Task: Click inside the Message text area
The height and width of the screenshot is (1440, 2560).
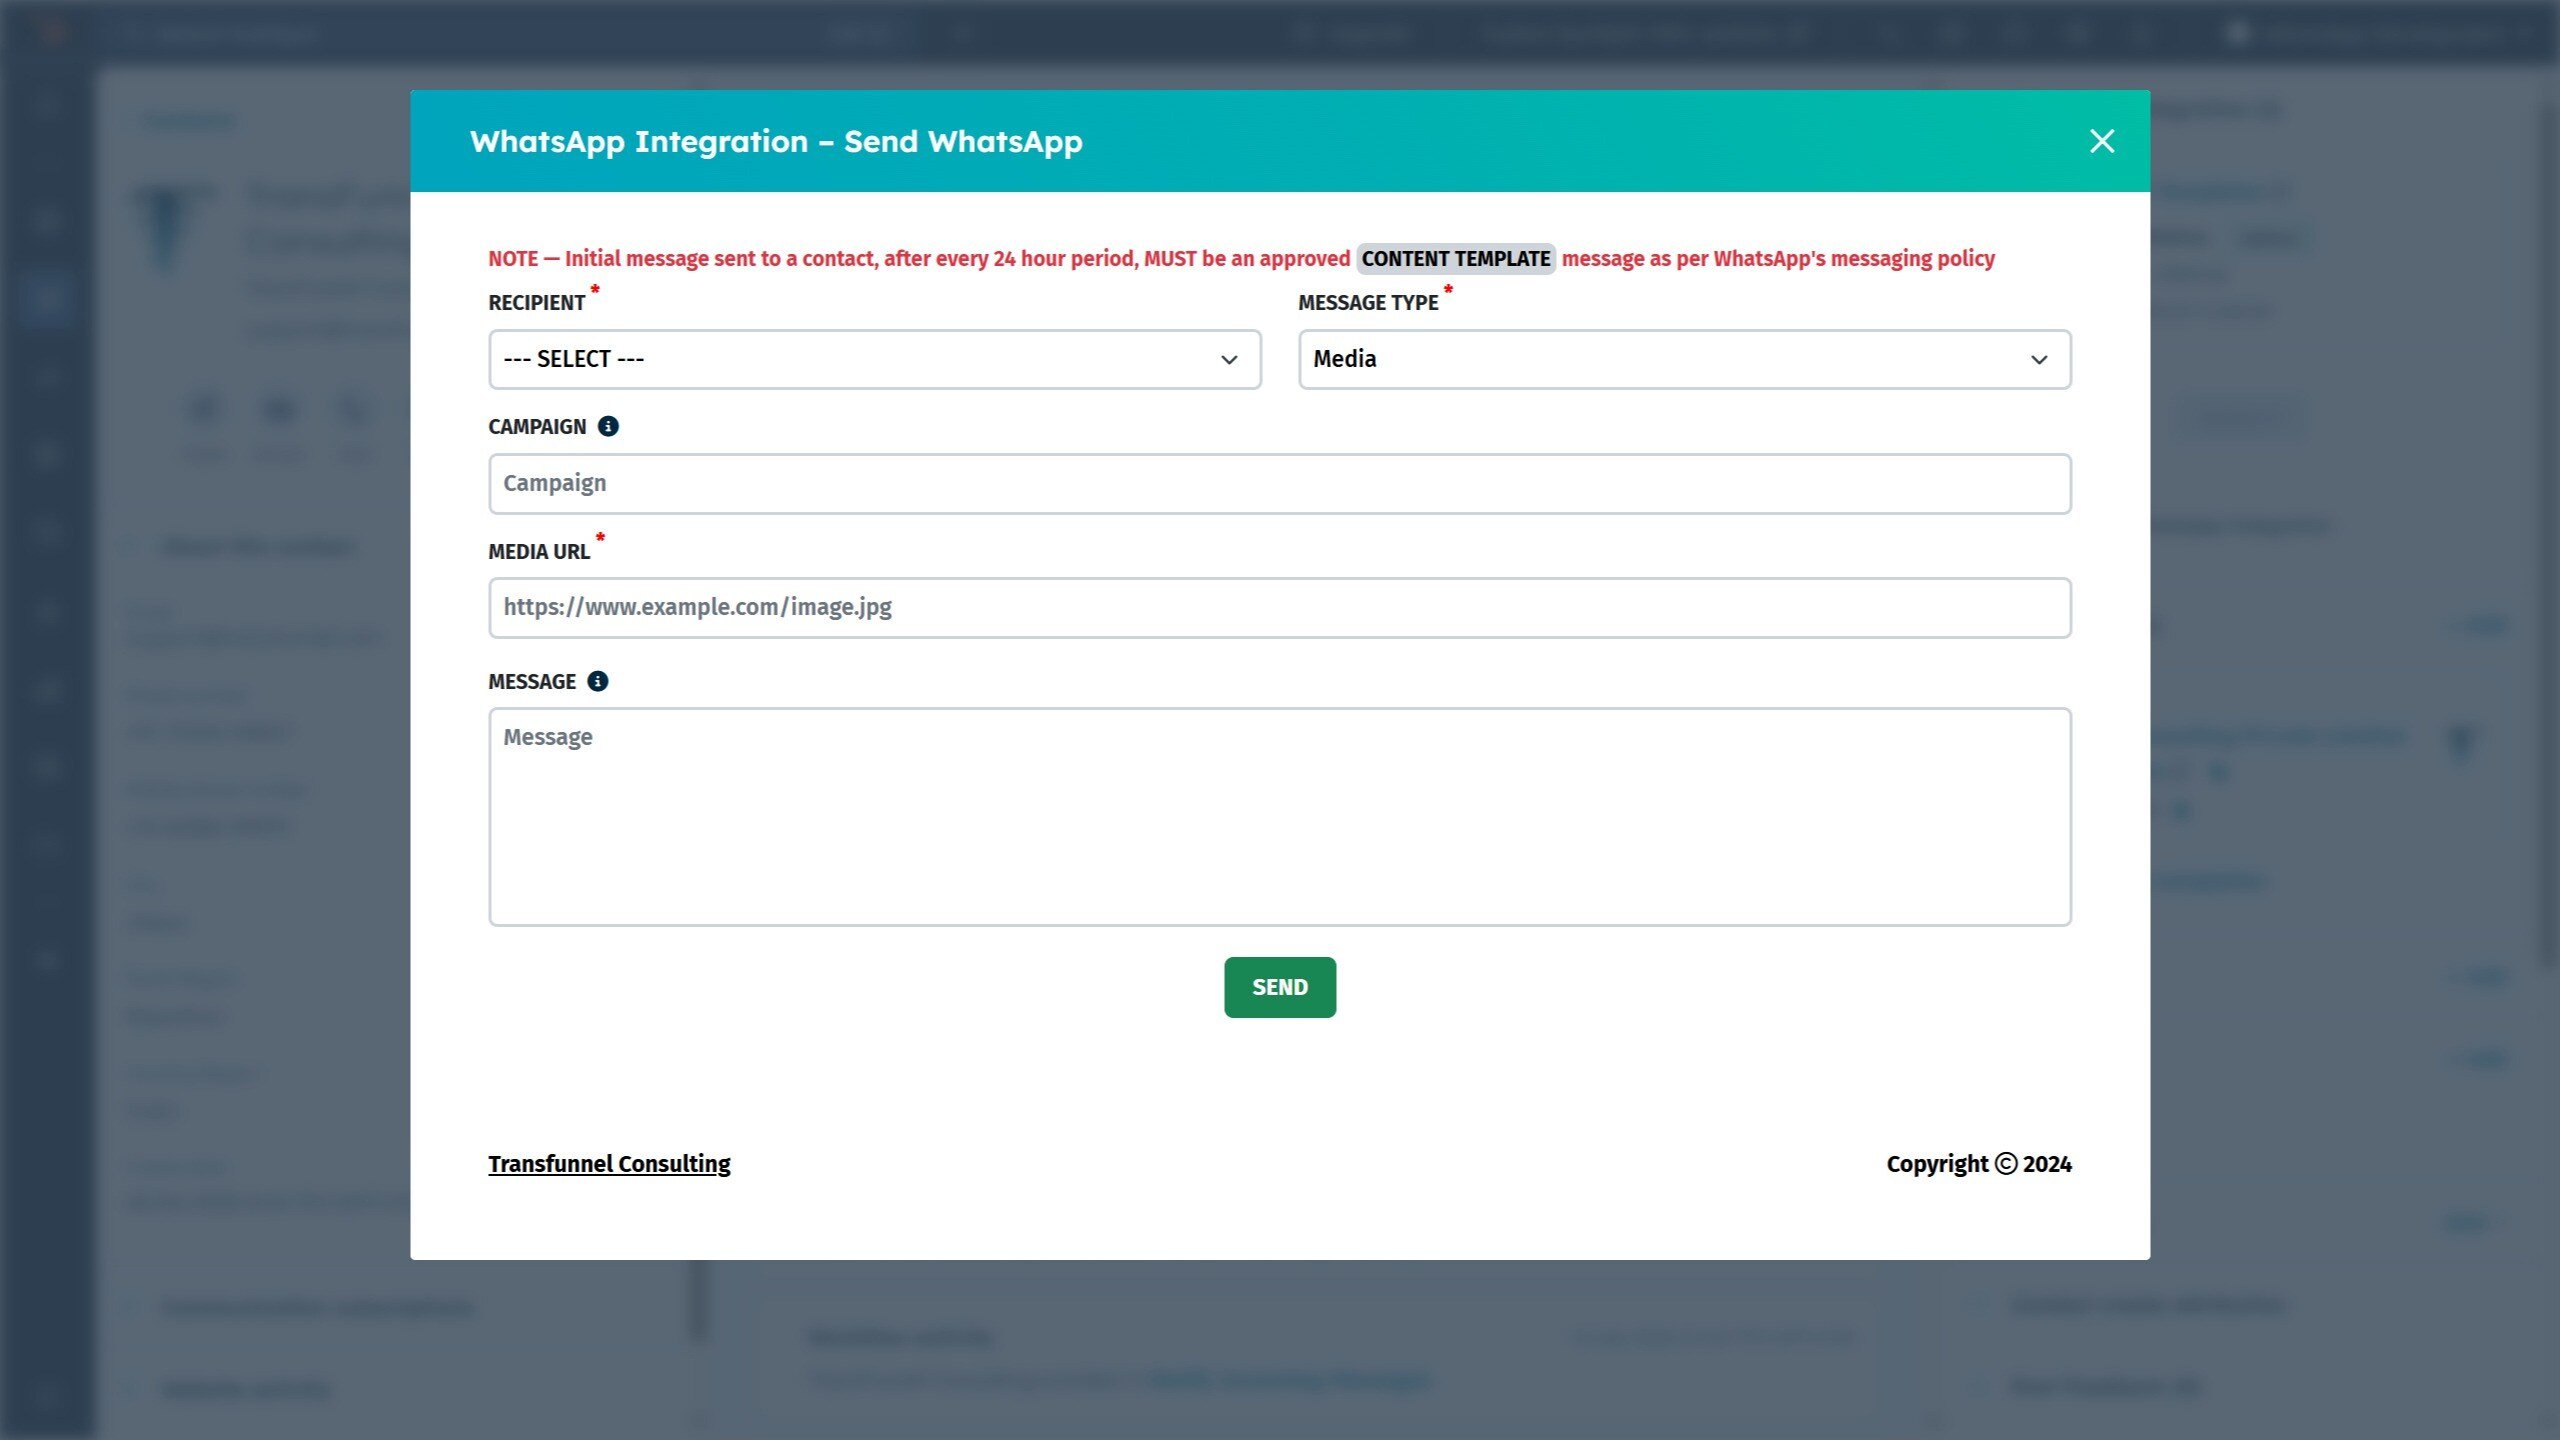Action: click(x=1279, y=817)
